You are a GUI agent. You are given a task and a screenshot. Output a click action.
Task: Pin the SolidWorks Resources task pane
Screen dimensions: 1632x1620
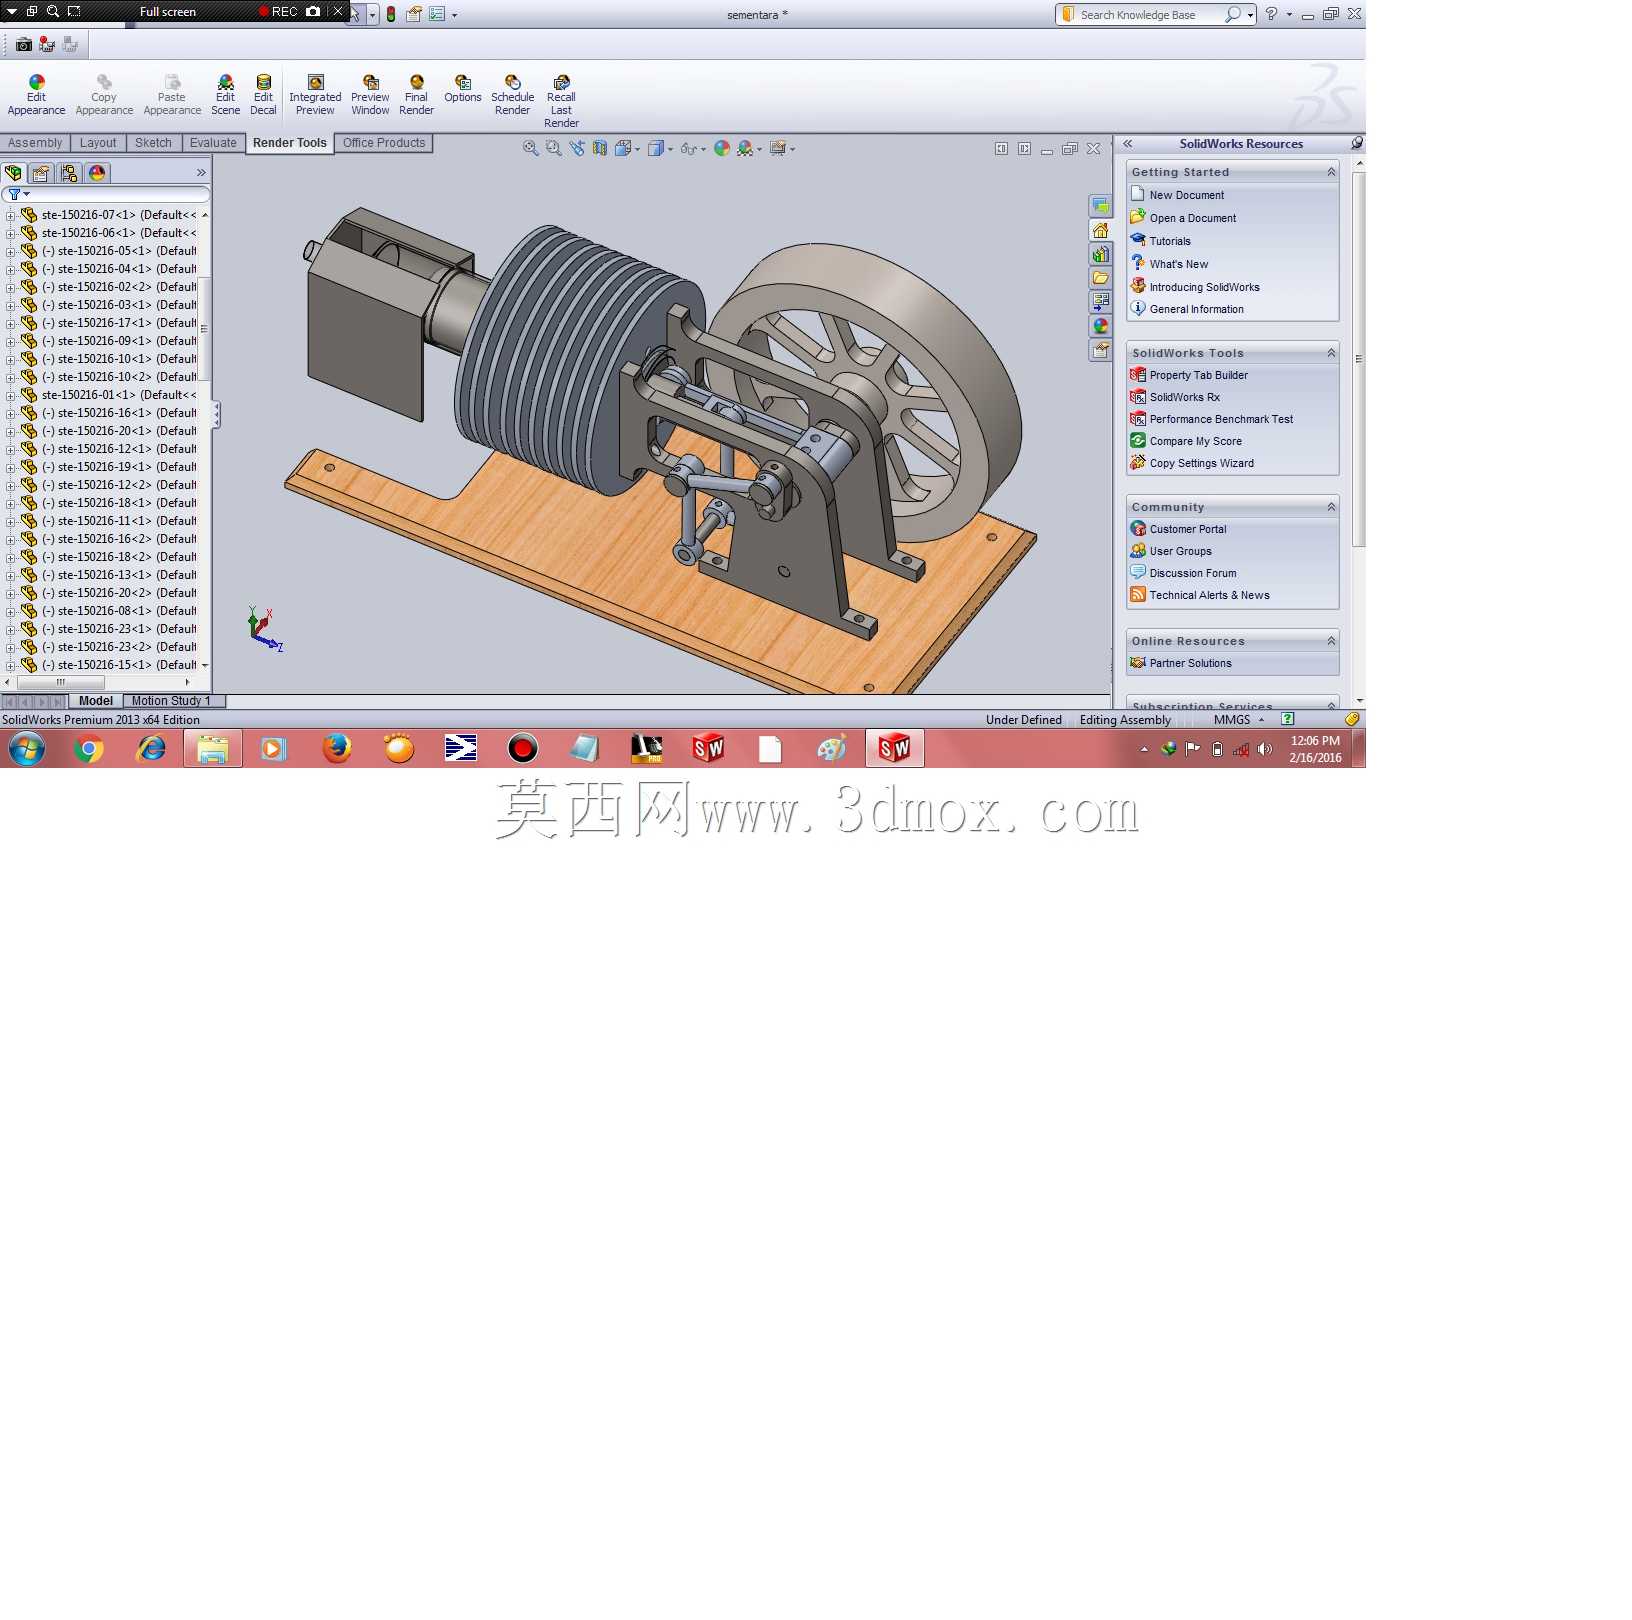coord(1356,143)
